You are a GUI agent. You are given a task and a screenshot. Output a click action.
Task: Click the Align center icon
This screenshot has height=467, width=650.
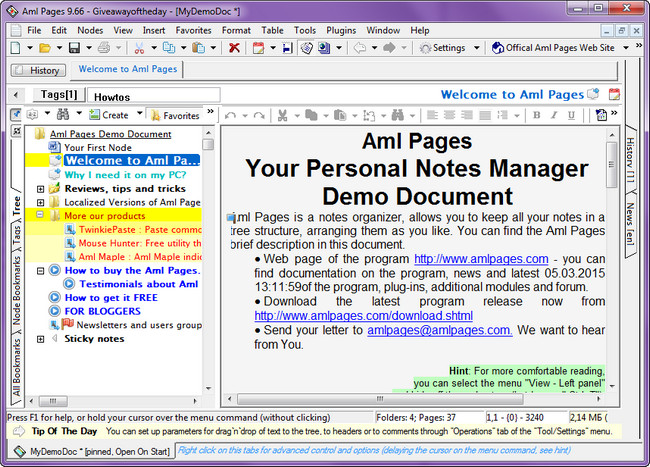(450, 115)
